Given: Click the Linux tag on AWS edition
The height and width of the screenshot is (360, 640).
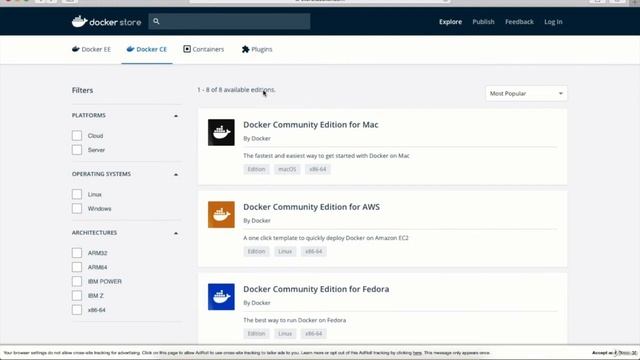Looking at the screenshot, I should point(285,251).
